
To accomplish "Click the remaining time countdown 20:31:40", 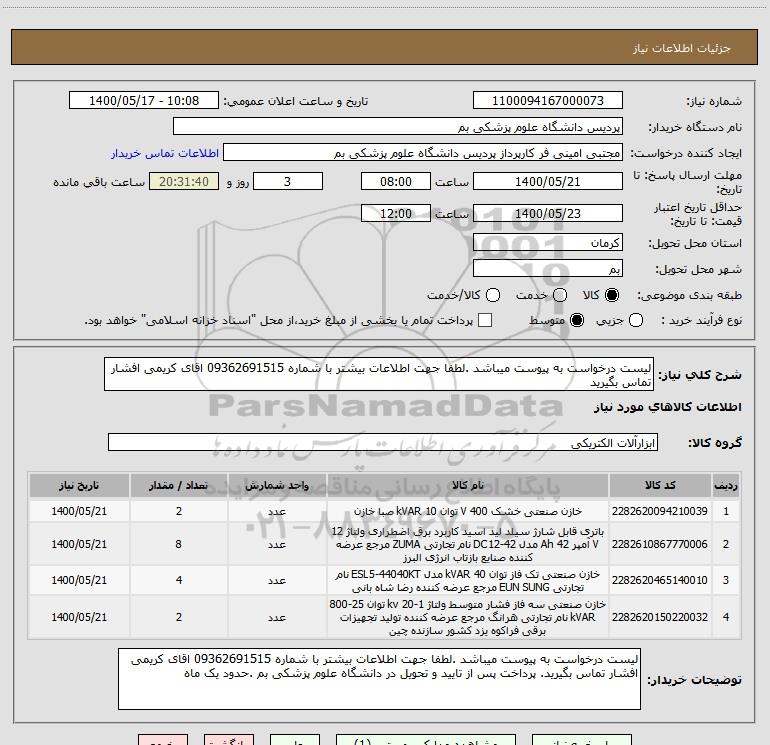I will [x=184, y=182].
